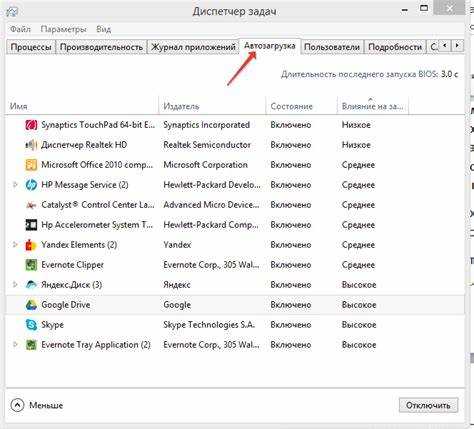Select the Skype row name
474x429 pixels.
tap(52, 325)
